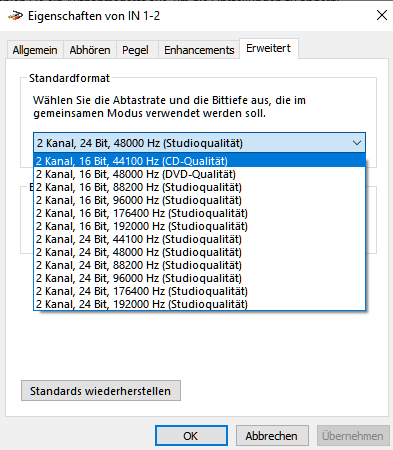Image resolution: width=393 pixels, height=450 pixels.
Task: Choose 2 Kanal, 24 Bit, 96000 Hz option
Action: click(199, 278)
